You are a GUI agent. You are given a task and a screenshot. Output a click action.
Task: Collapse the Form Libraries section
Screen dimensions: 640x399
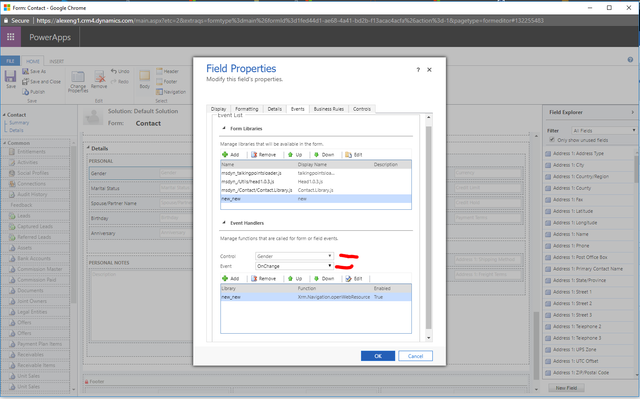pyautogui.click(x=224, y=128)
